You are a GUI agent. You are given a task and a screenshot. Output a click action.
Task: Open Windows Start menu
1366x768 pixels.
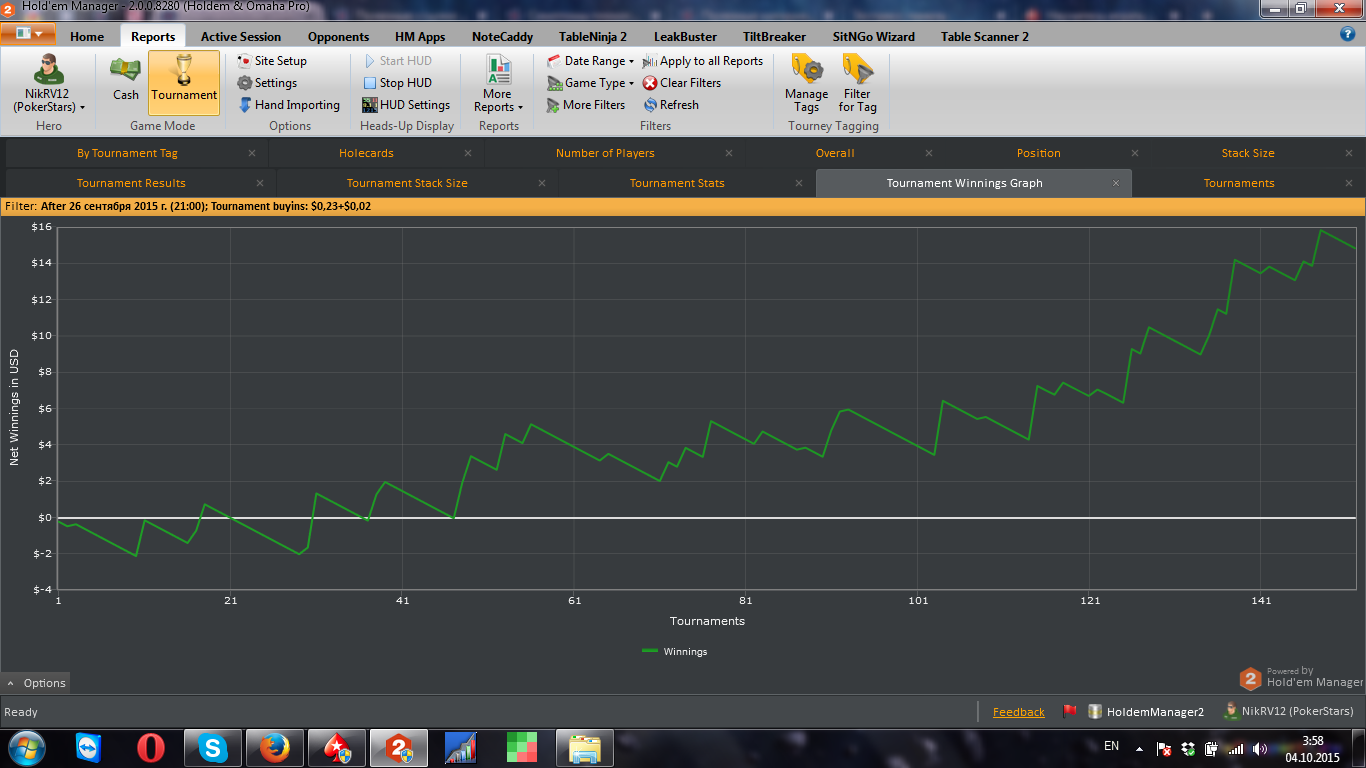(27, 748)
